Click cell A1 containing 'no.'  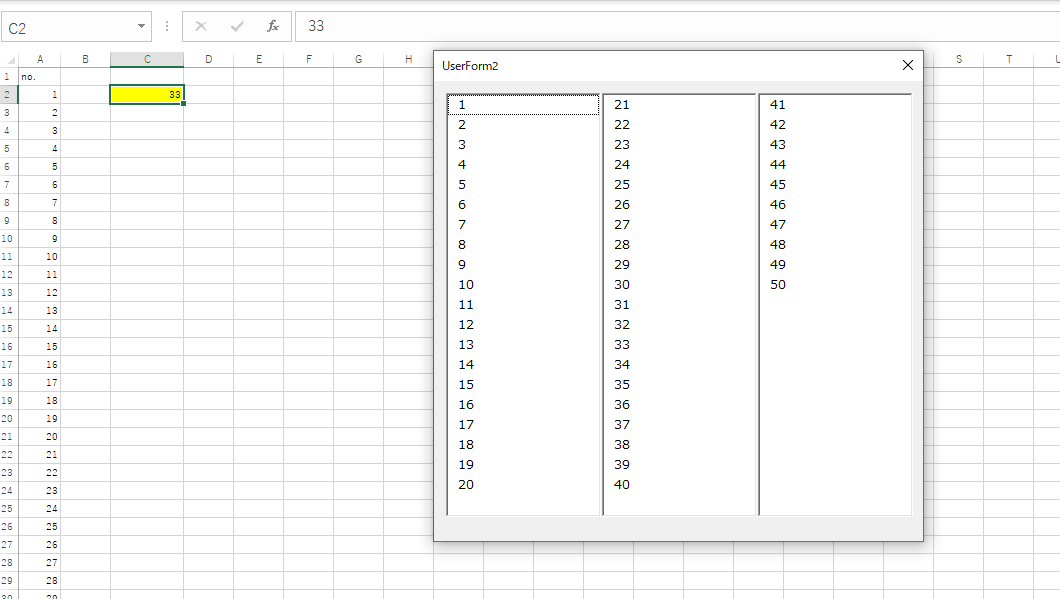coord(39,76)
